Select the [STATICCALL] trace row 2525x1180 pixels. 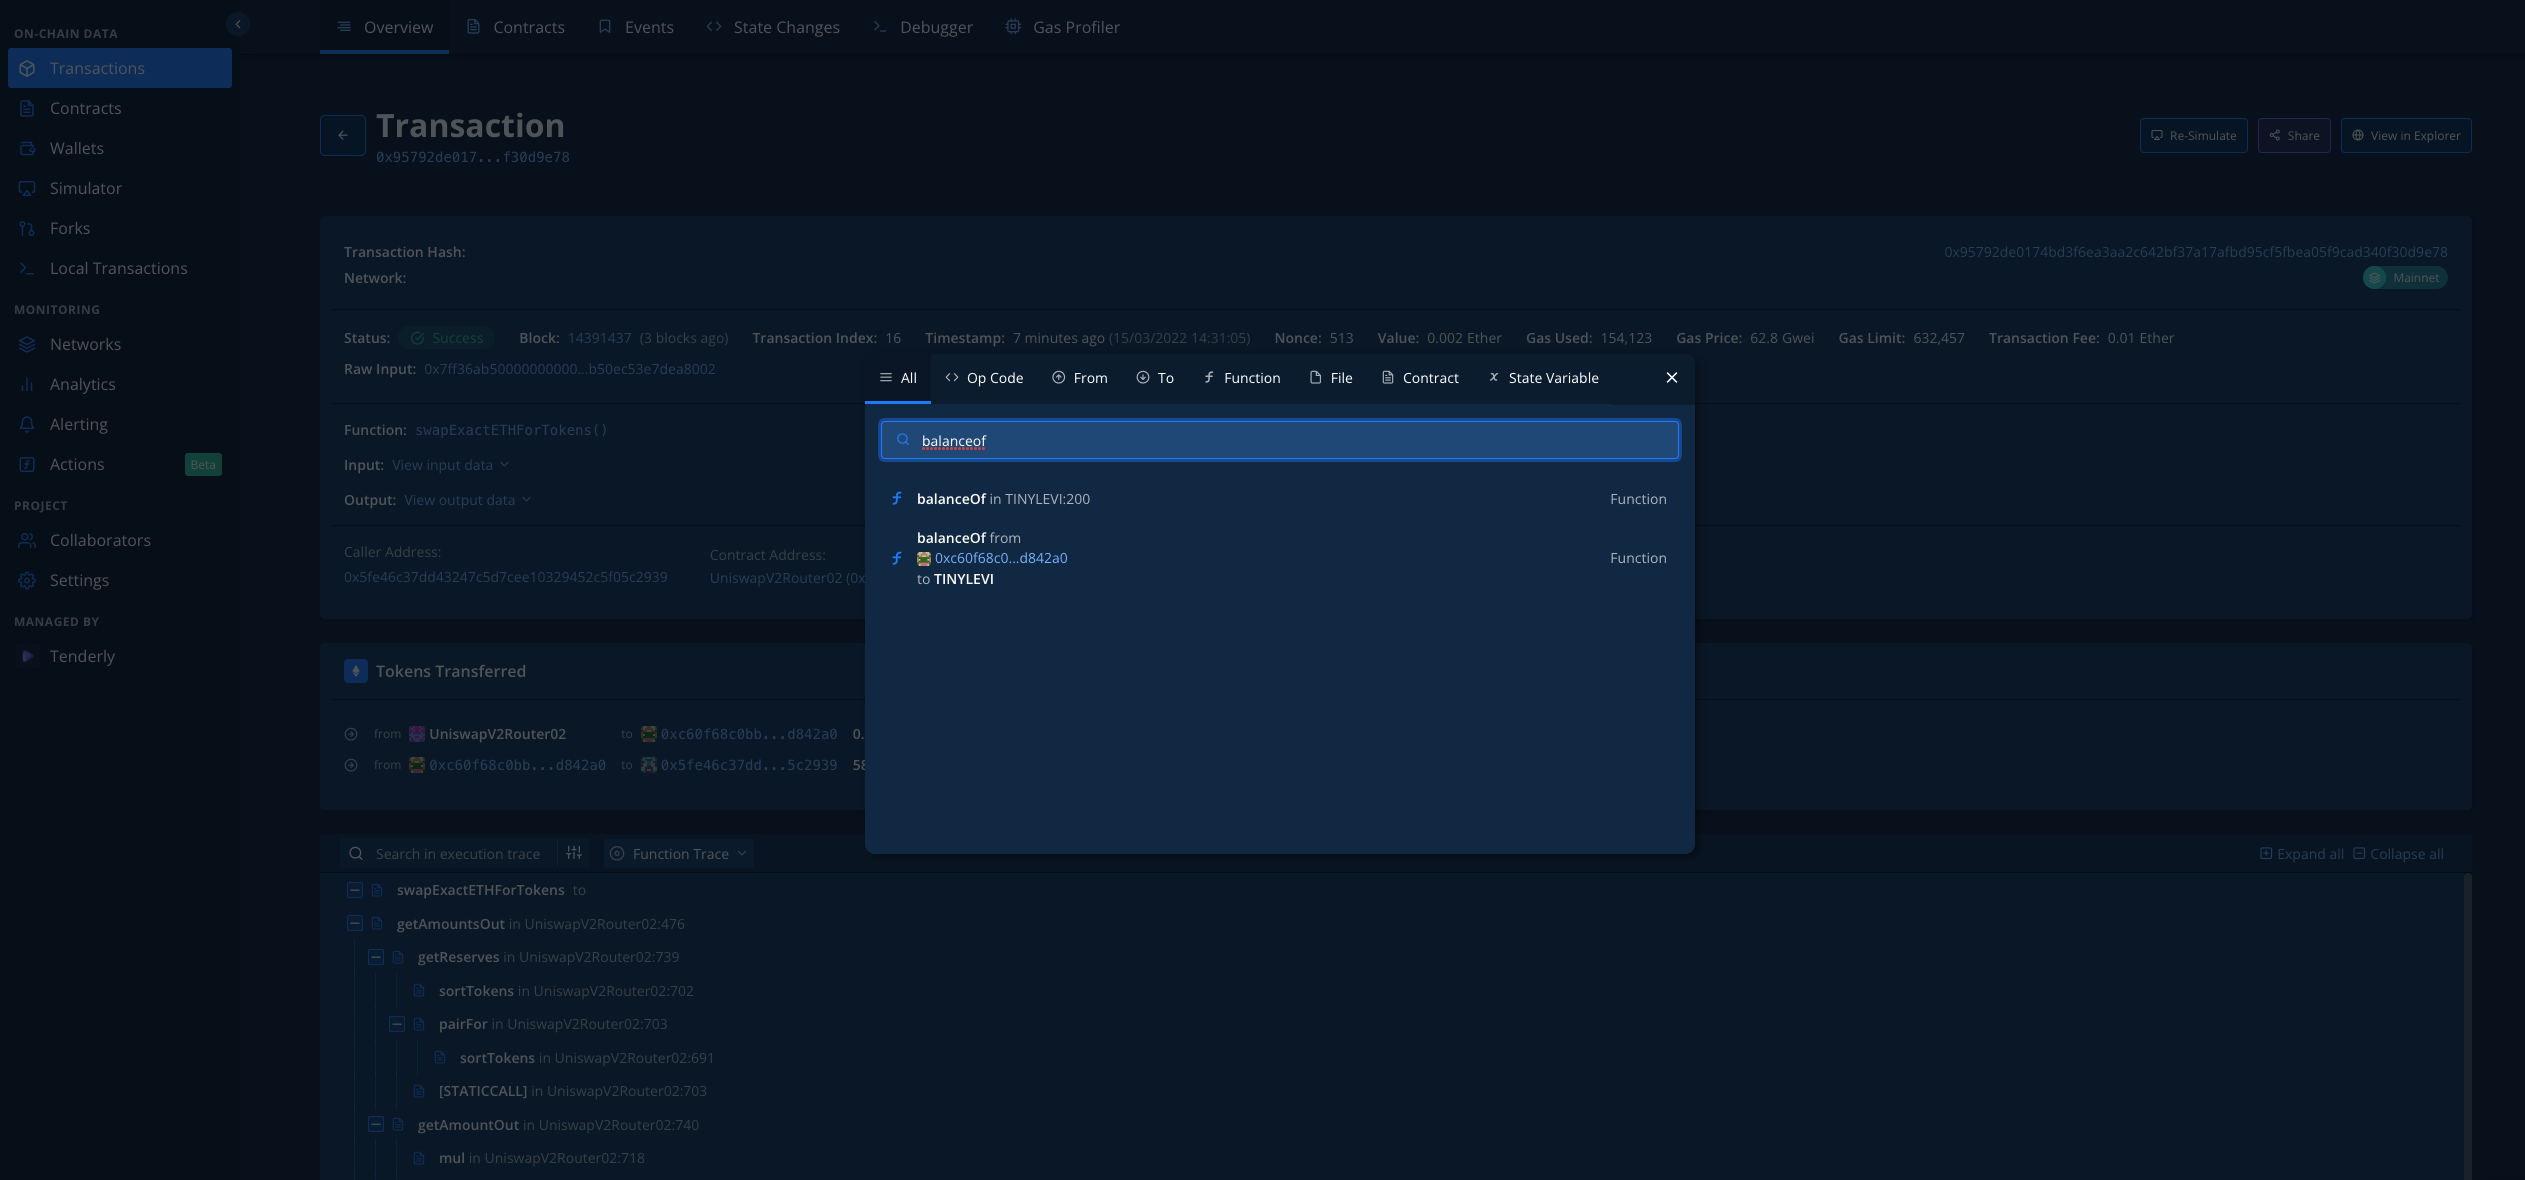click(x=573, y=1091)
